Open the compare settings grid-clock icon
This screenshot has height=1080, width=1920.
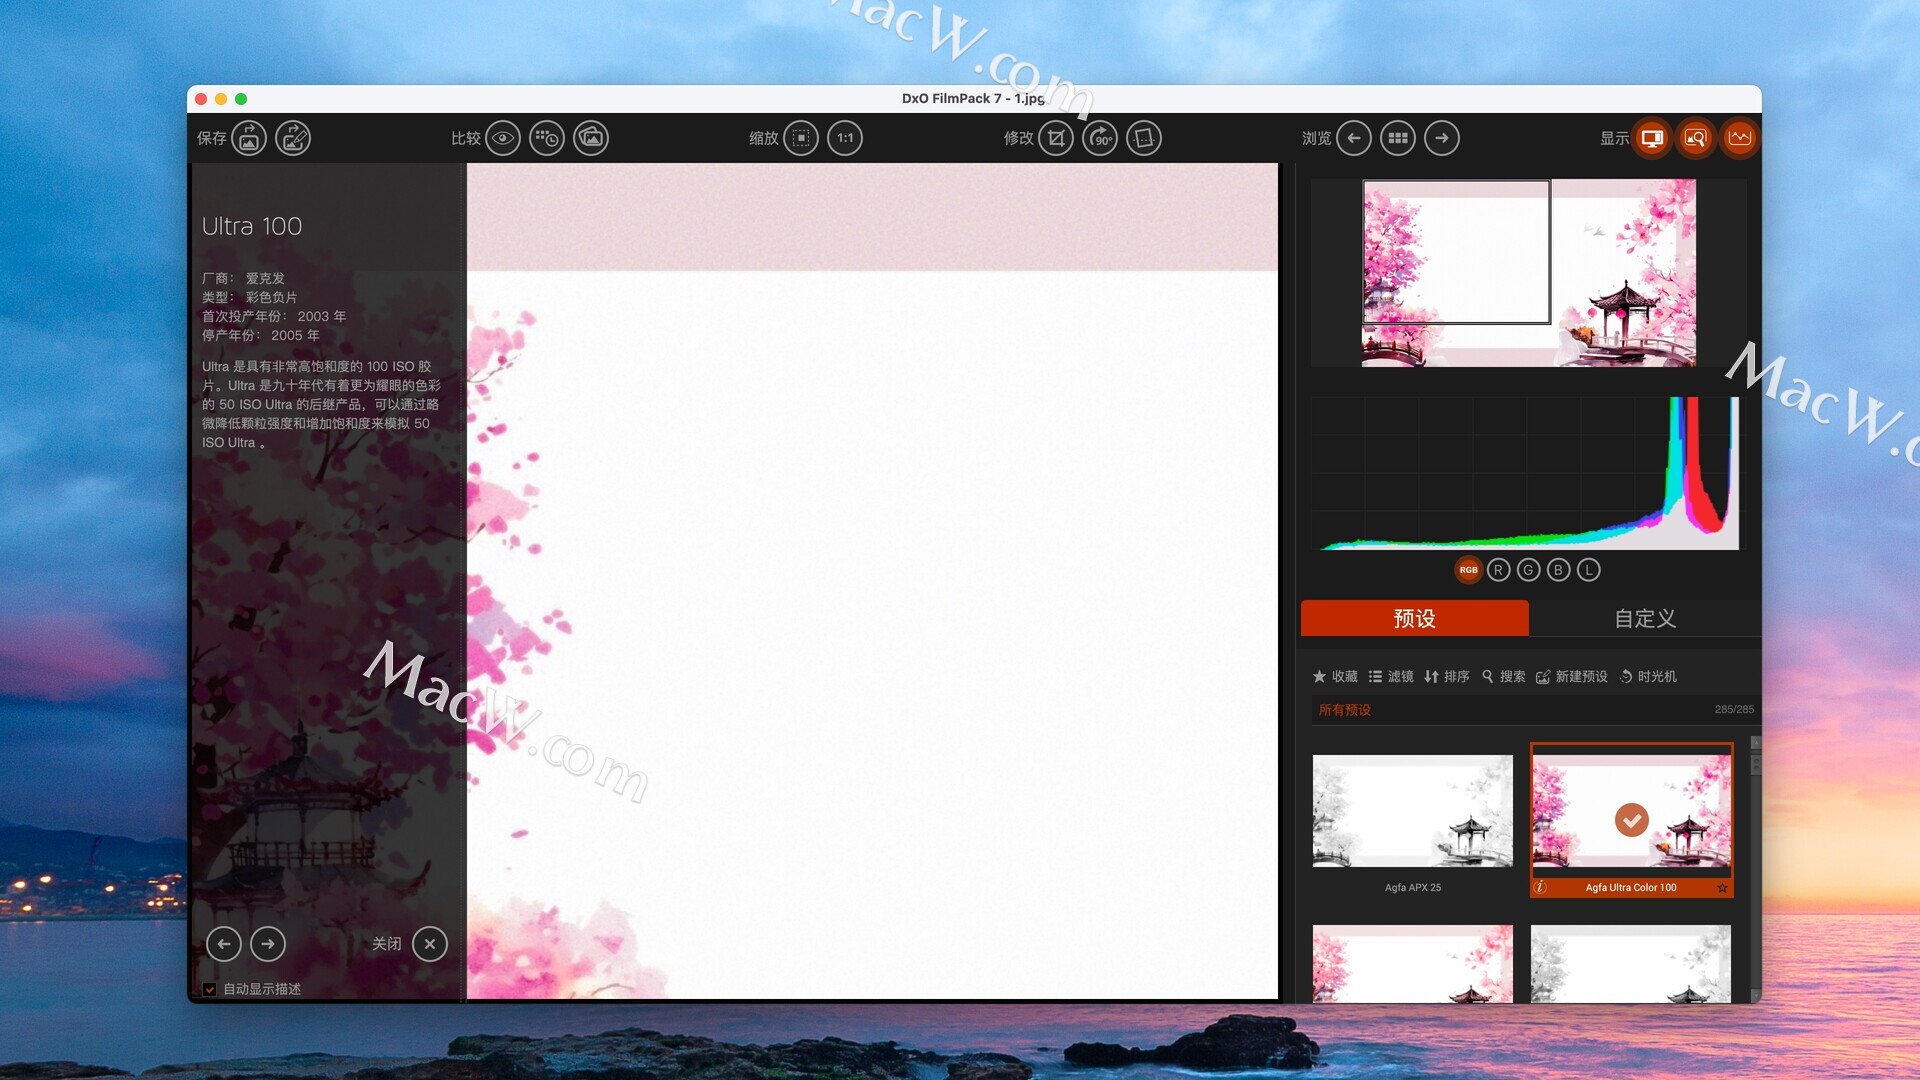click(547, 138)
